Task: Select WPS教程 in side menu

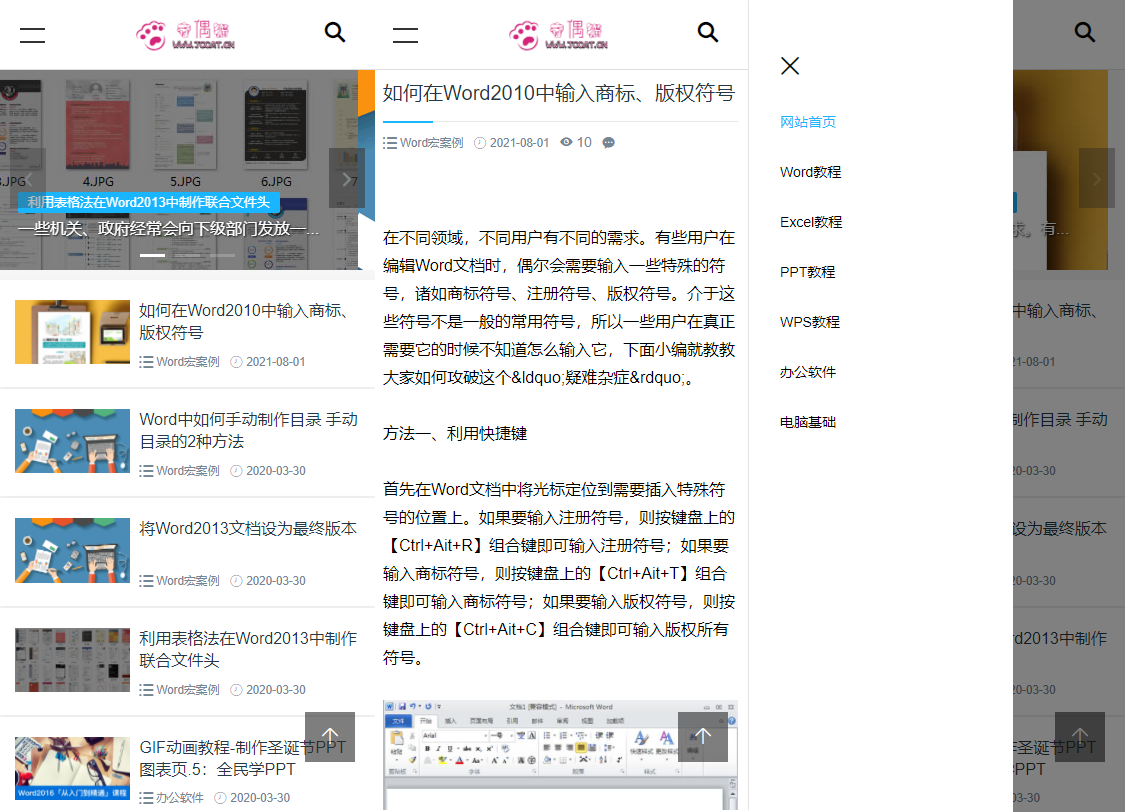Action: [809, 322]
